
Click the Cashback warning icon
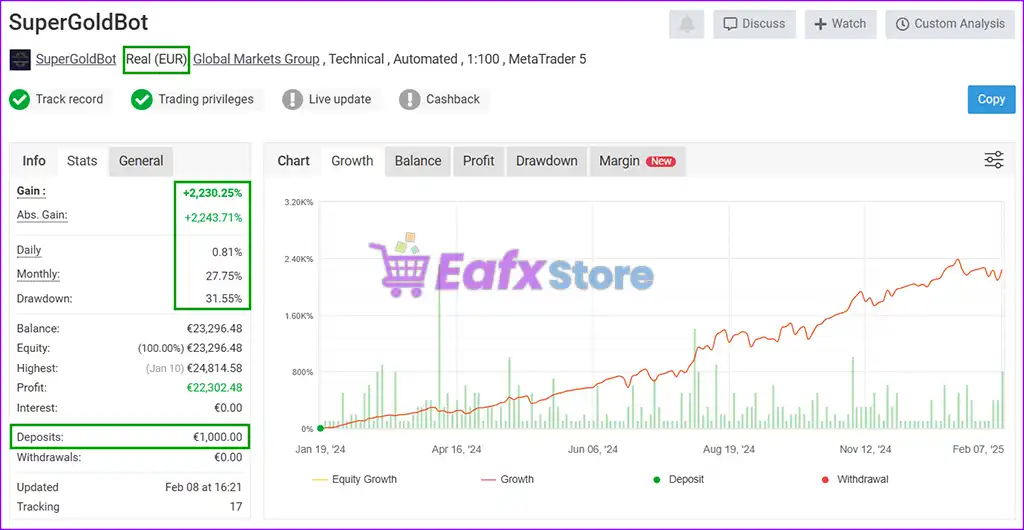tap(409, 99)
